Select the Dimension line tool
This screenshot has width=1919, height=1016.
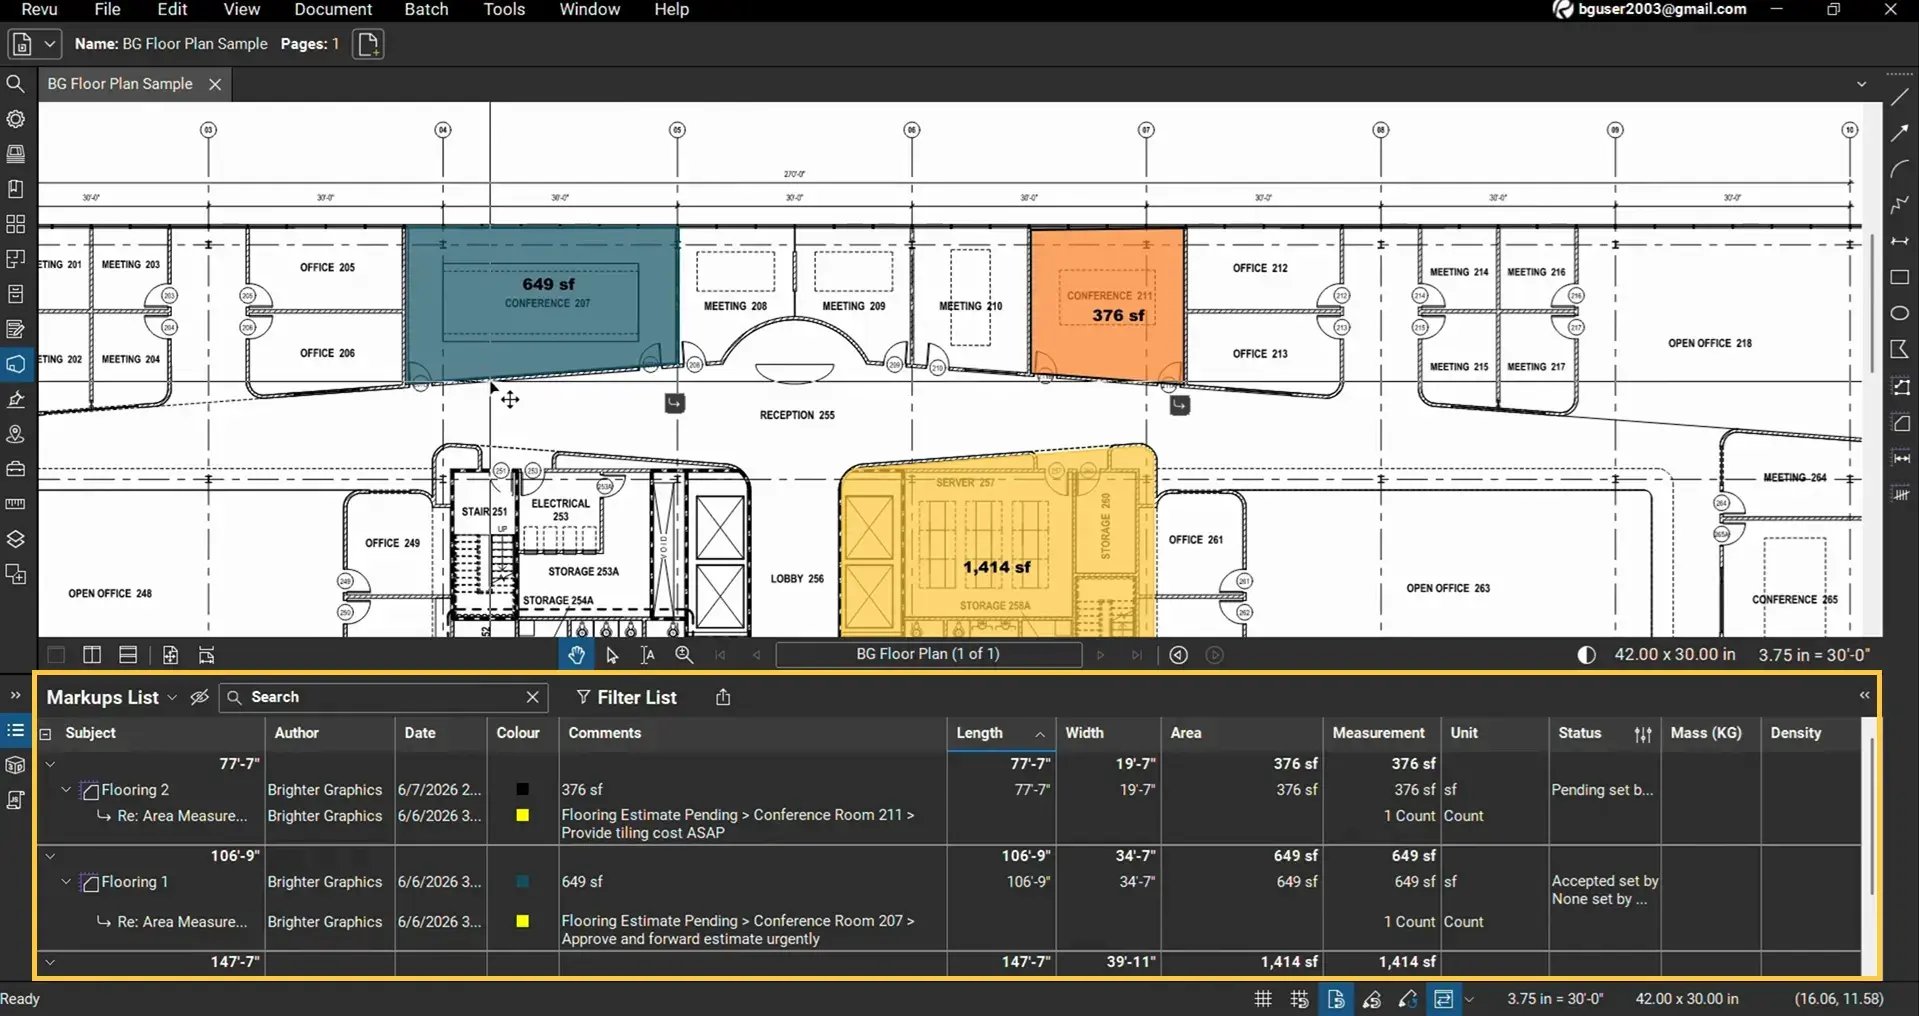[x=1900, y=241]
